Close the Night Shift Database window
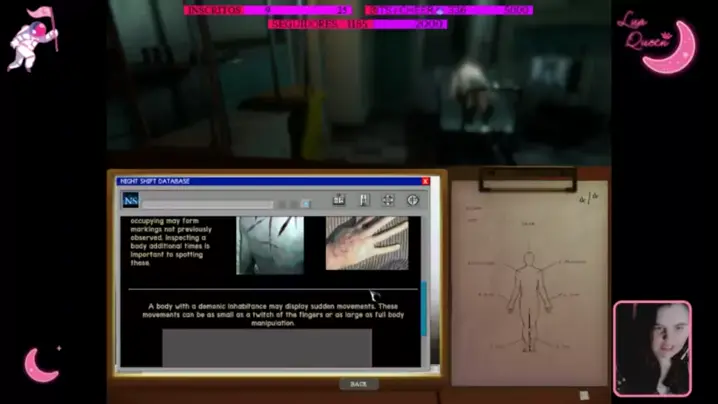 [425, 181]
